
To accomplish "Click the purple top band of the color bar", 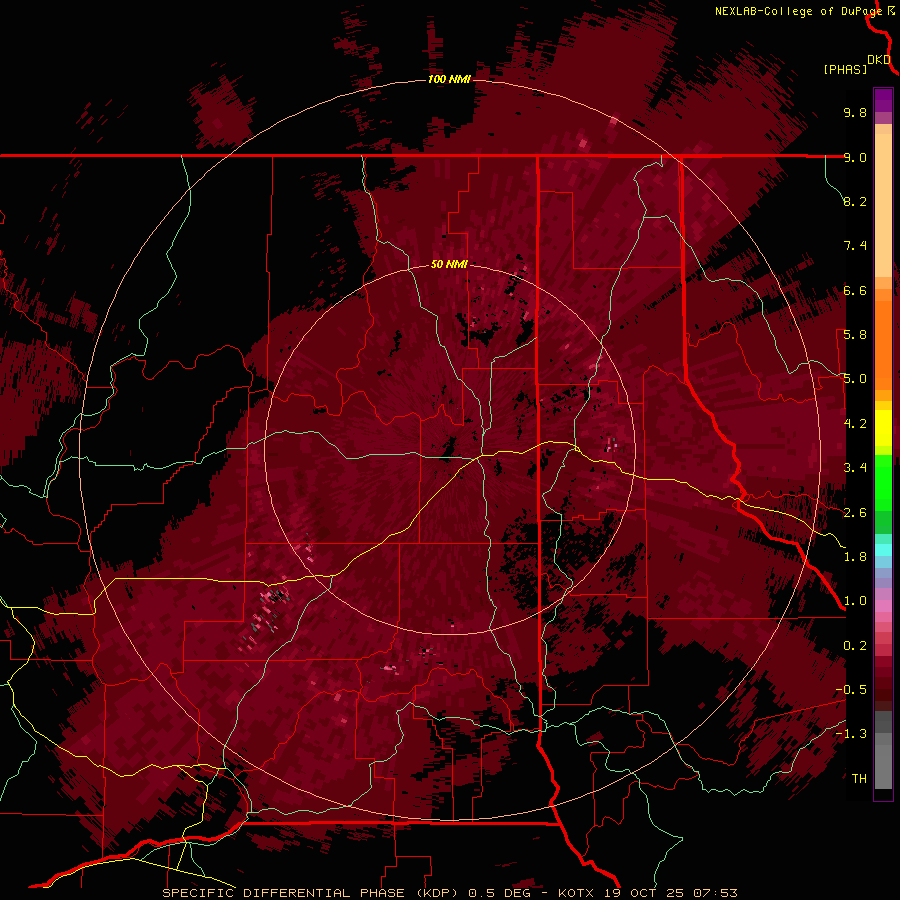I will coord(883,99).
